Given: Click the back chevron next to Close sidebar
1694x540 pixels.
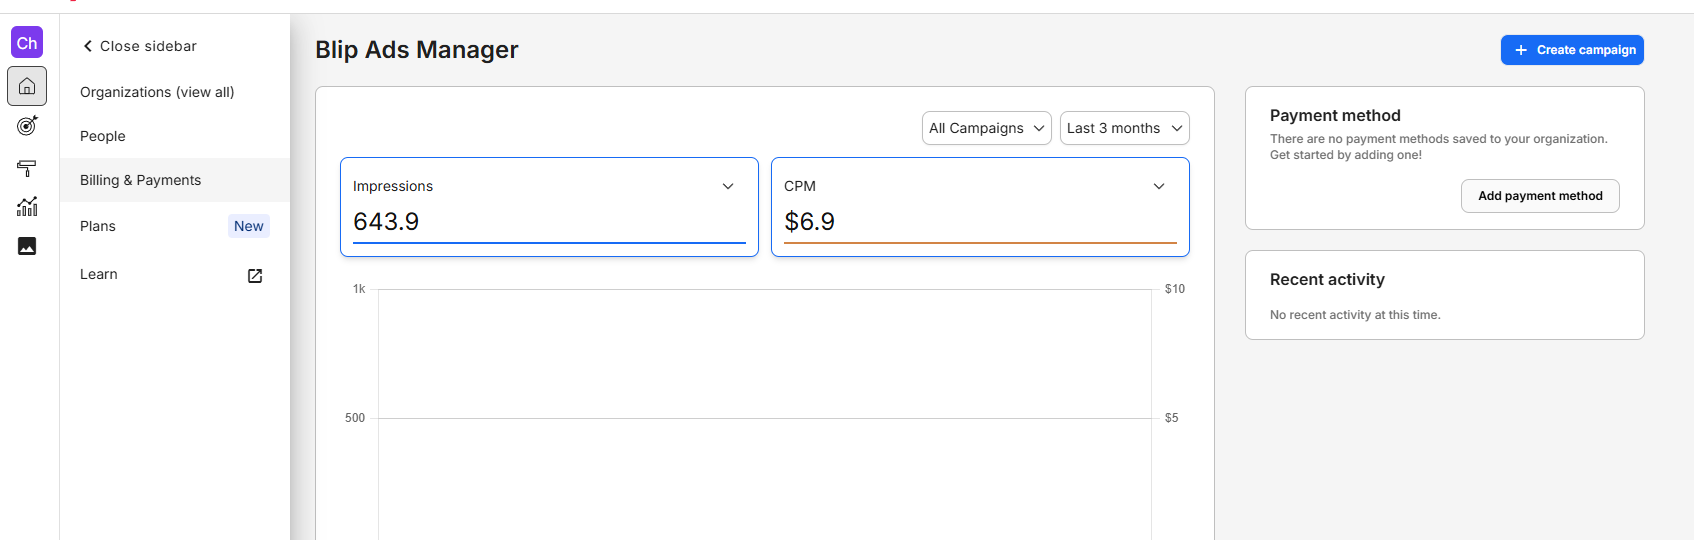Looking at the screenshot, I should 88,46.
